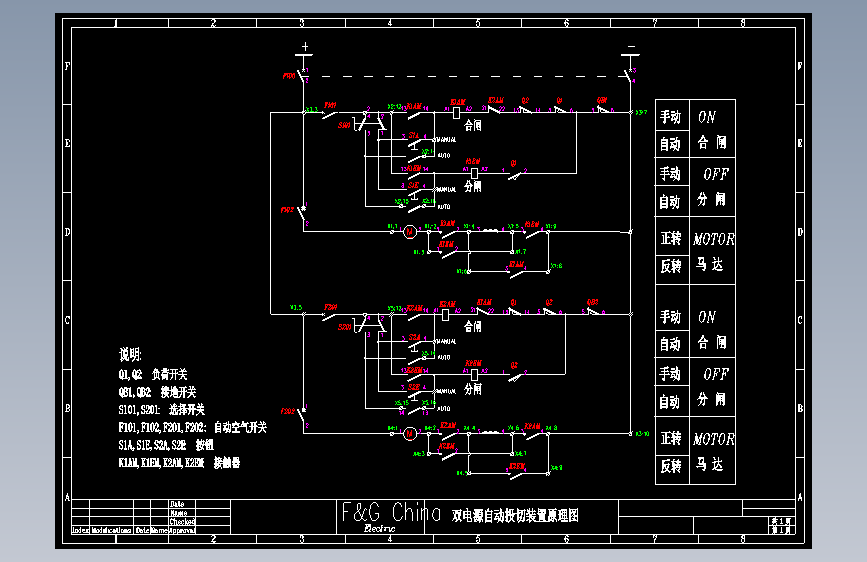Select legend line F101,F102,F201,F202 自动空气开关
867x562 pixels.
[x=192, y=428]
